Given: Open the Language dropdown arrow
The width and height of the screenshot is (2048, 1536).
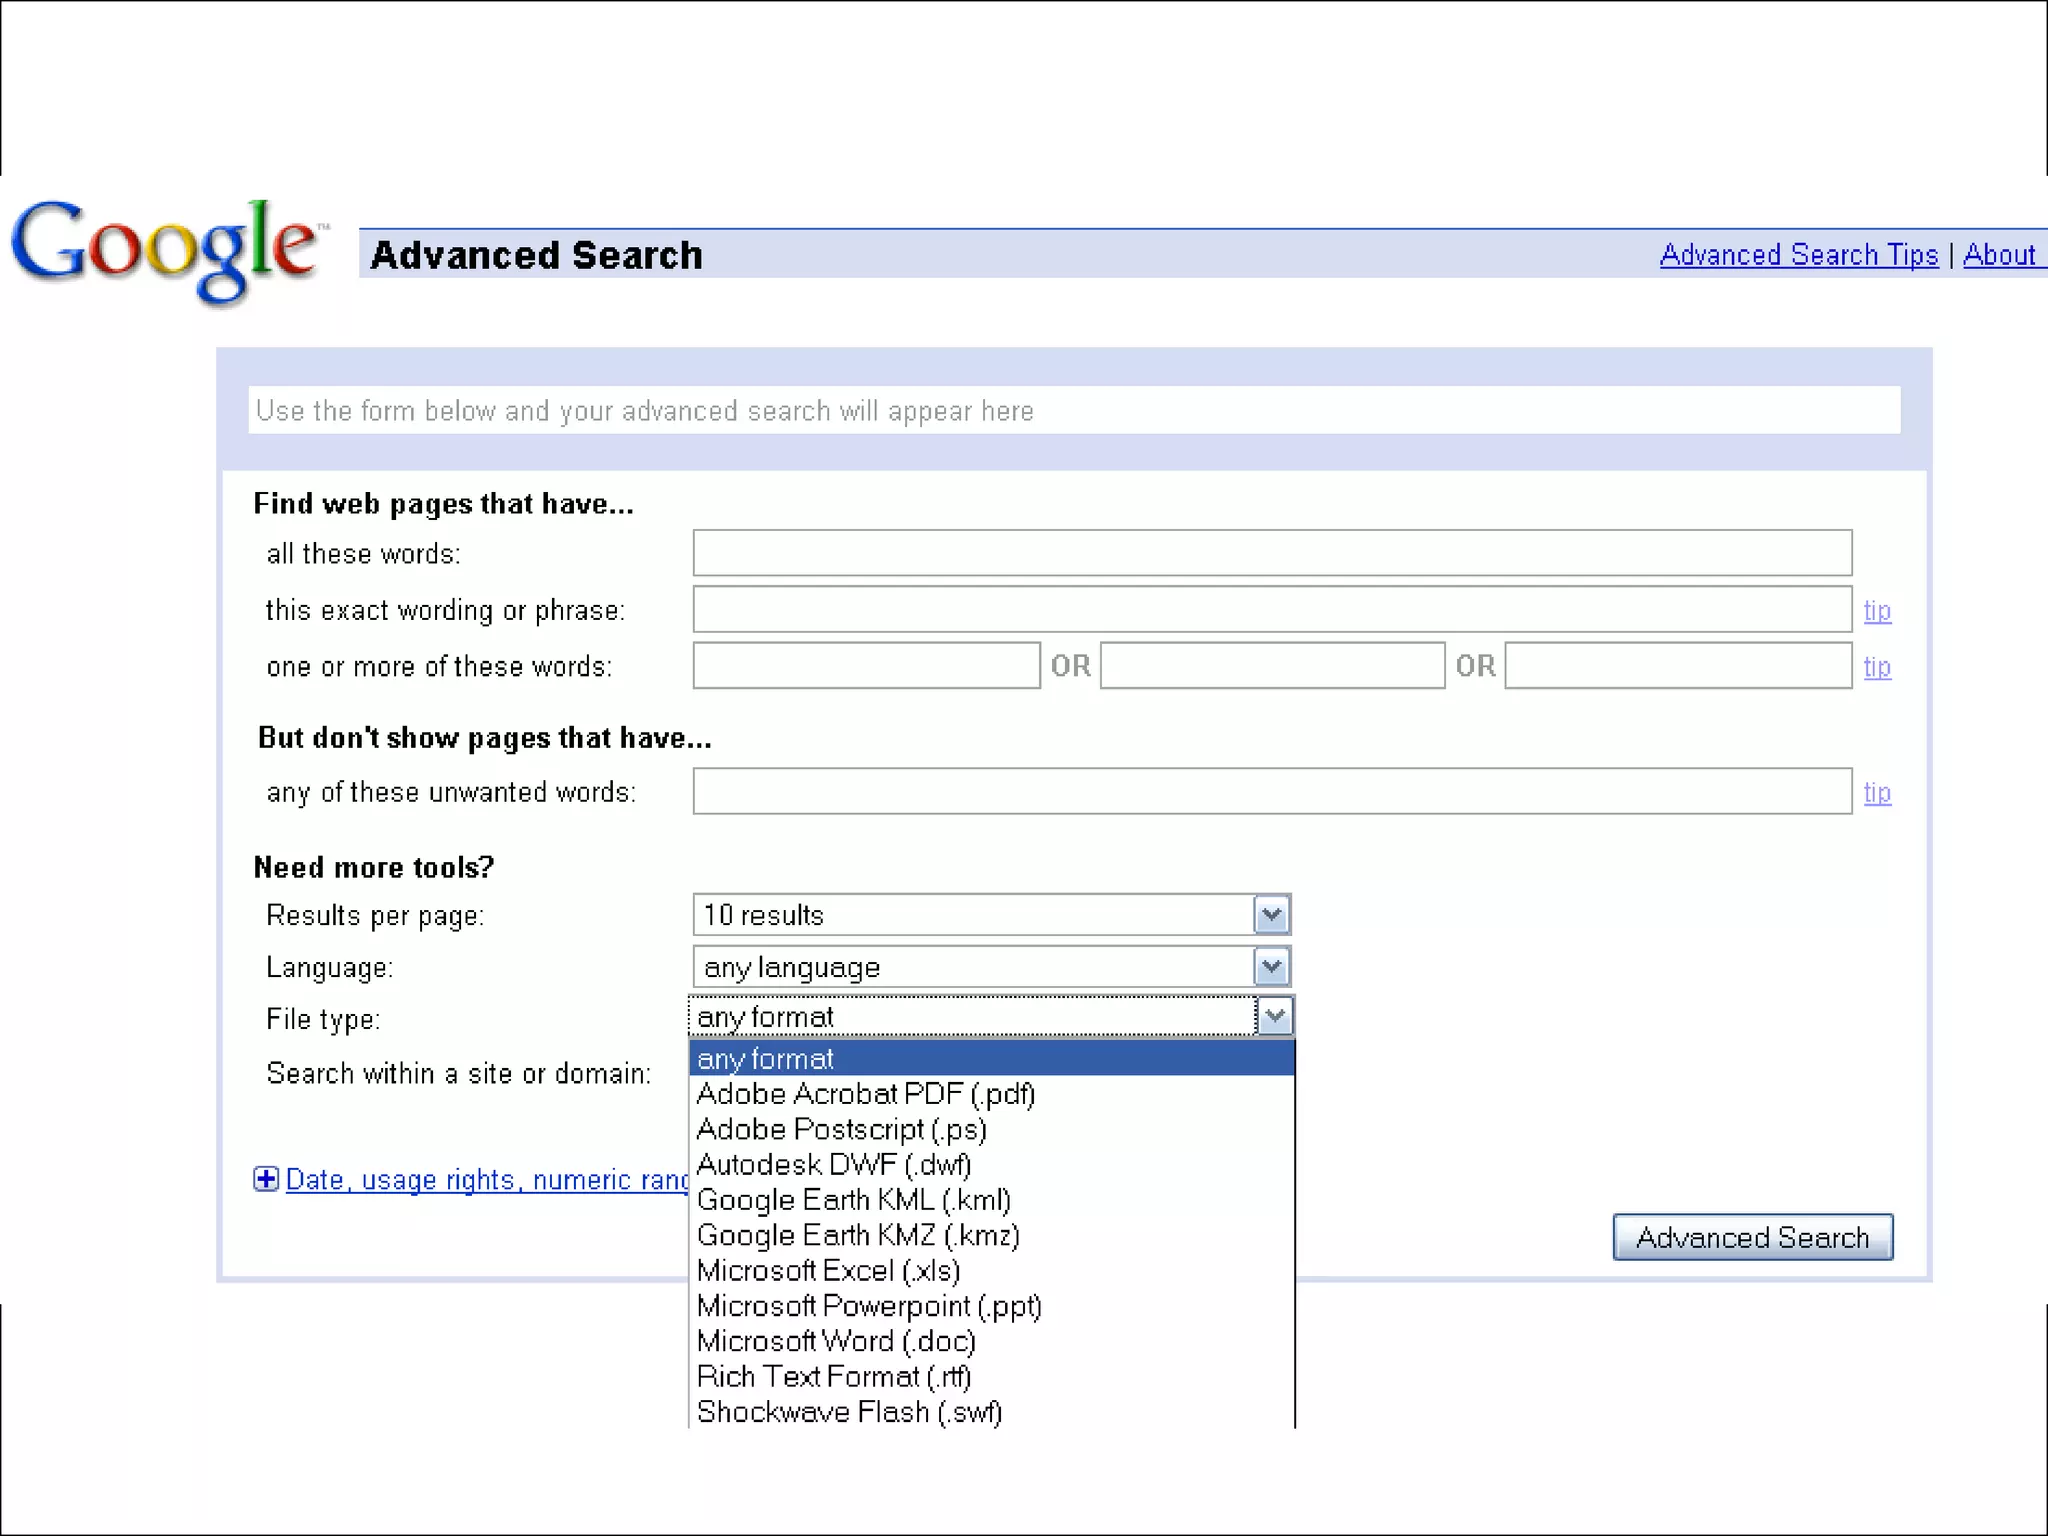Looking at the screenshot, I should 1271,967.
